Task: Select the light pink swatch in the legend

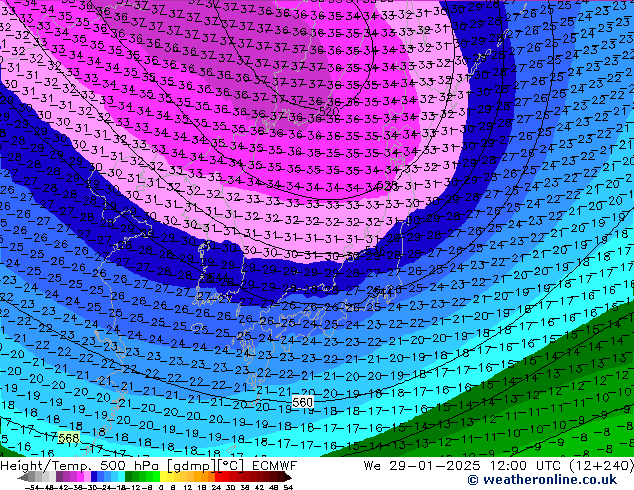Action: click(x=87, y=476)
